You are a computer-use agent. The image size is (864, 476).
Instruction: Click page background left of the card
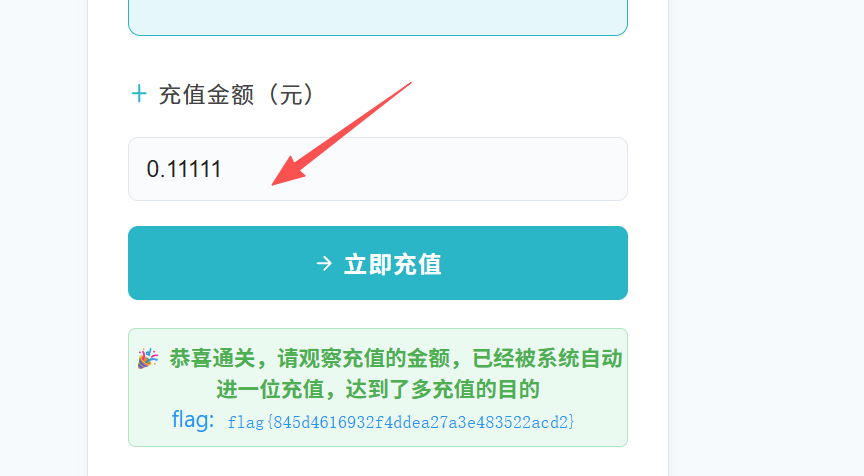click(44, 238)
